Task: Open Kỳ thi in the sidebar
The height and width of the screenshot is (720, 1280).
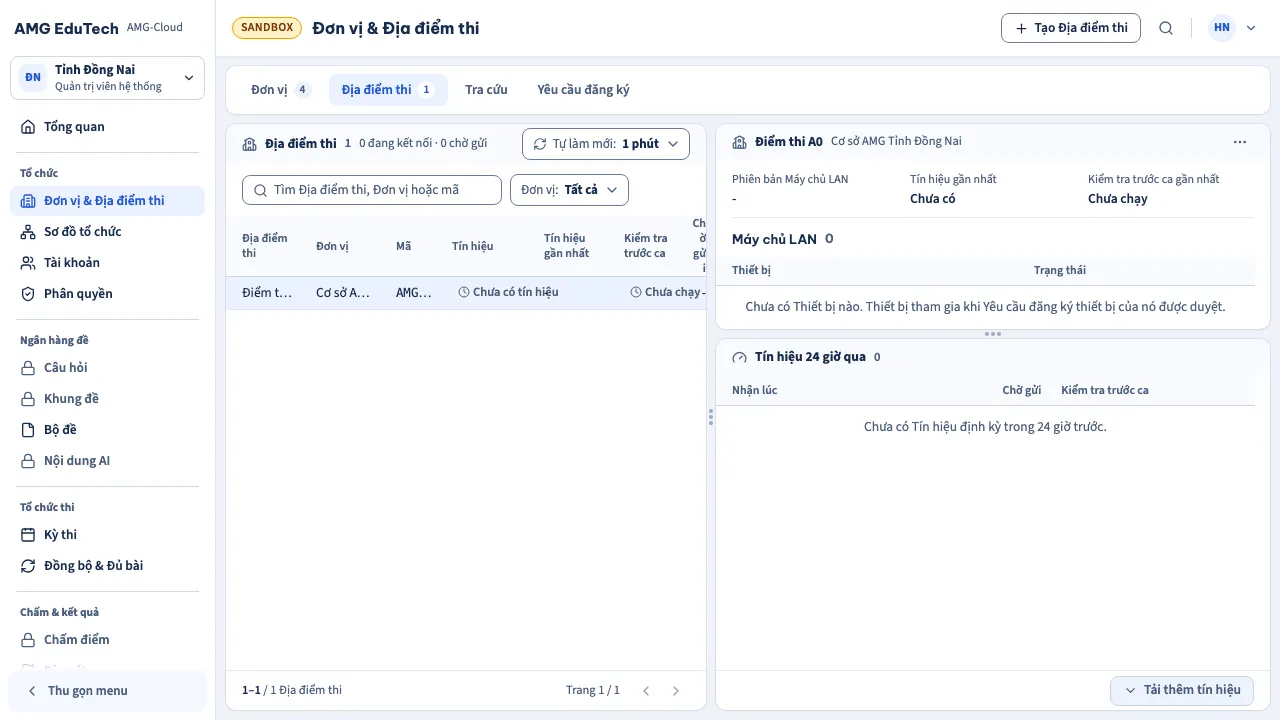Action: pos(107,535)
